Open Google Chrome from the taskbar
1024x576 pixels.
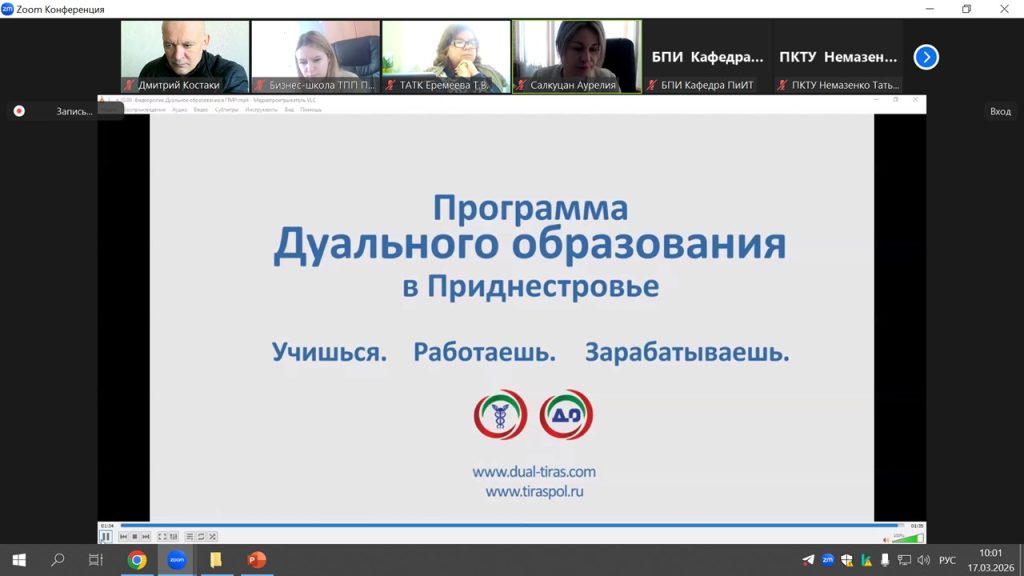(137, 560)
